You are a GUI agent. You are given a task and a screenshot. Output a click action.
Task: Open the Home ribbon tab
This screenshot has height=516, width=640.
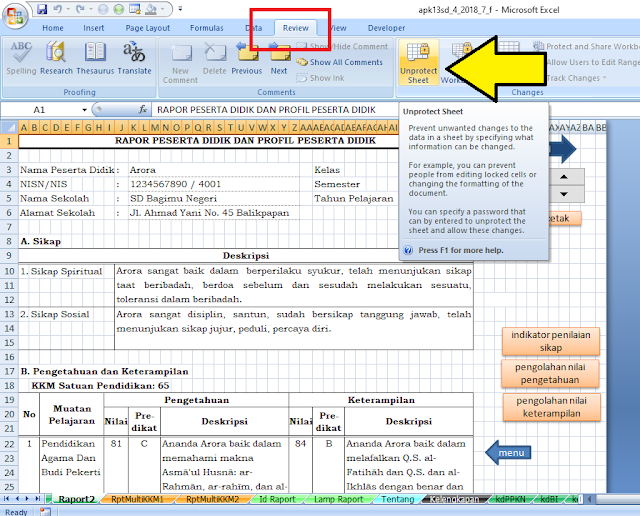[53, 28]
